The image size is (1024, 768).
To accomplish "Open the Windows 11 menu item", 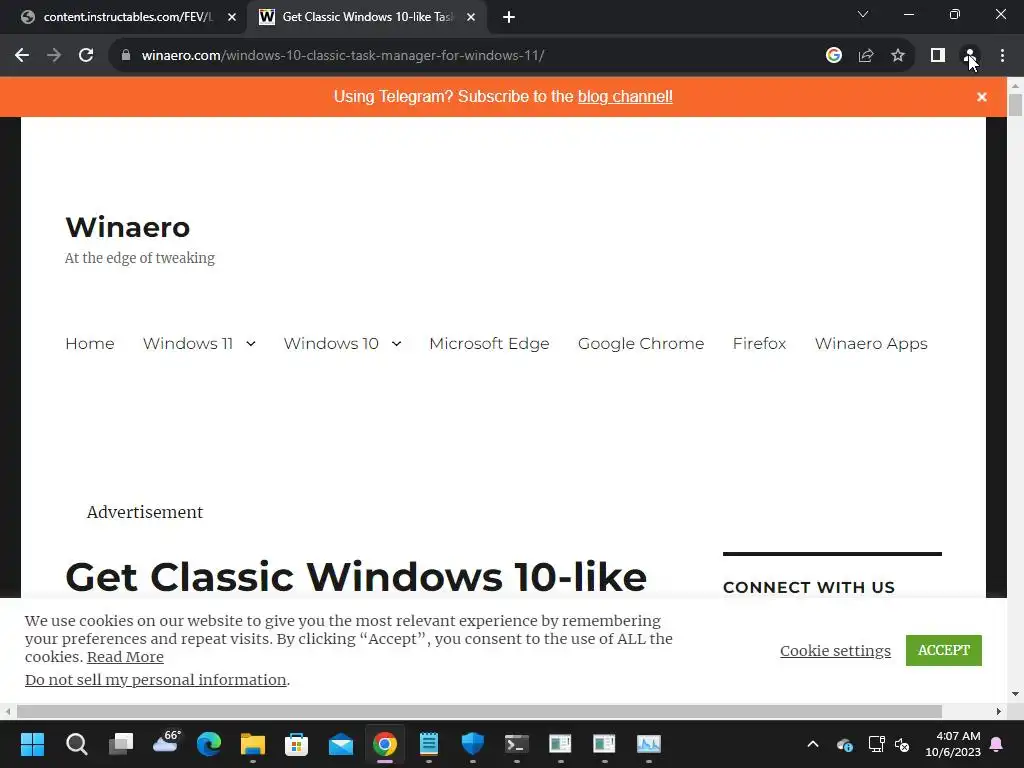I will click(187, 344).
